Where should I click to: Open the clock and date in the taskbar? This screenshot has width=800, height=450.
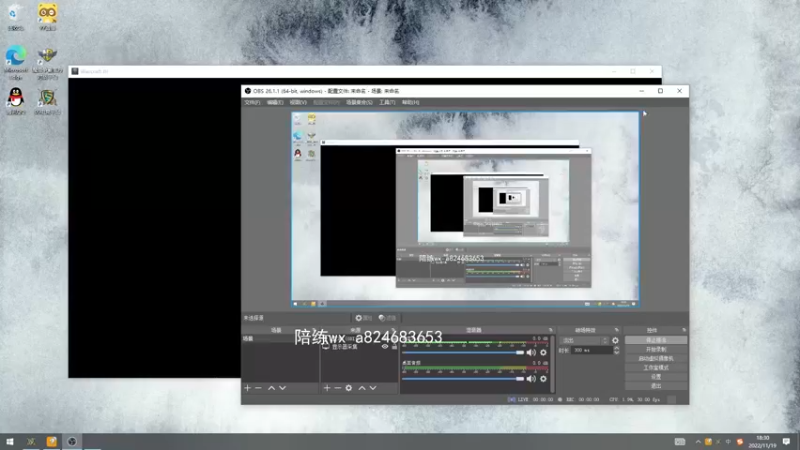click(762, 442)
